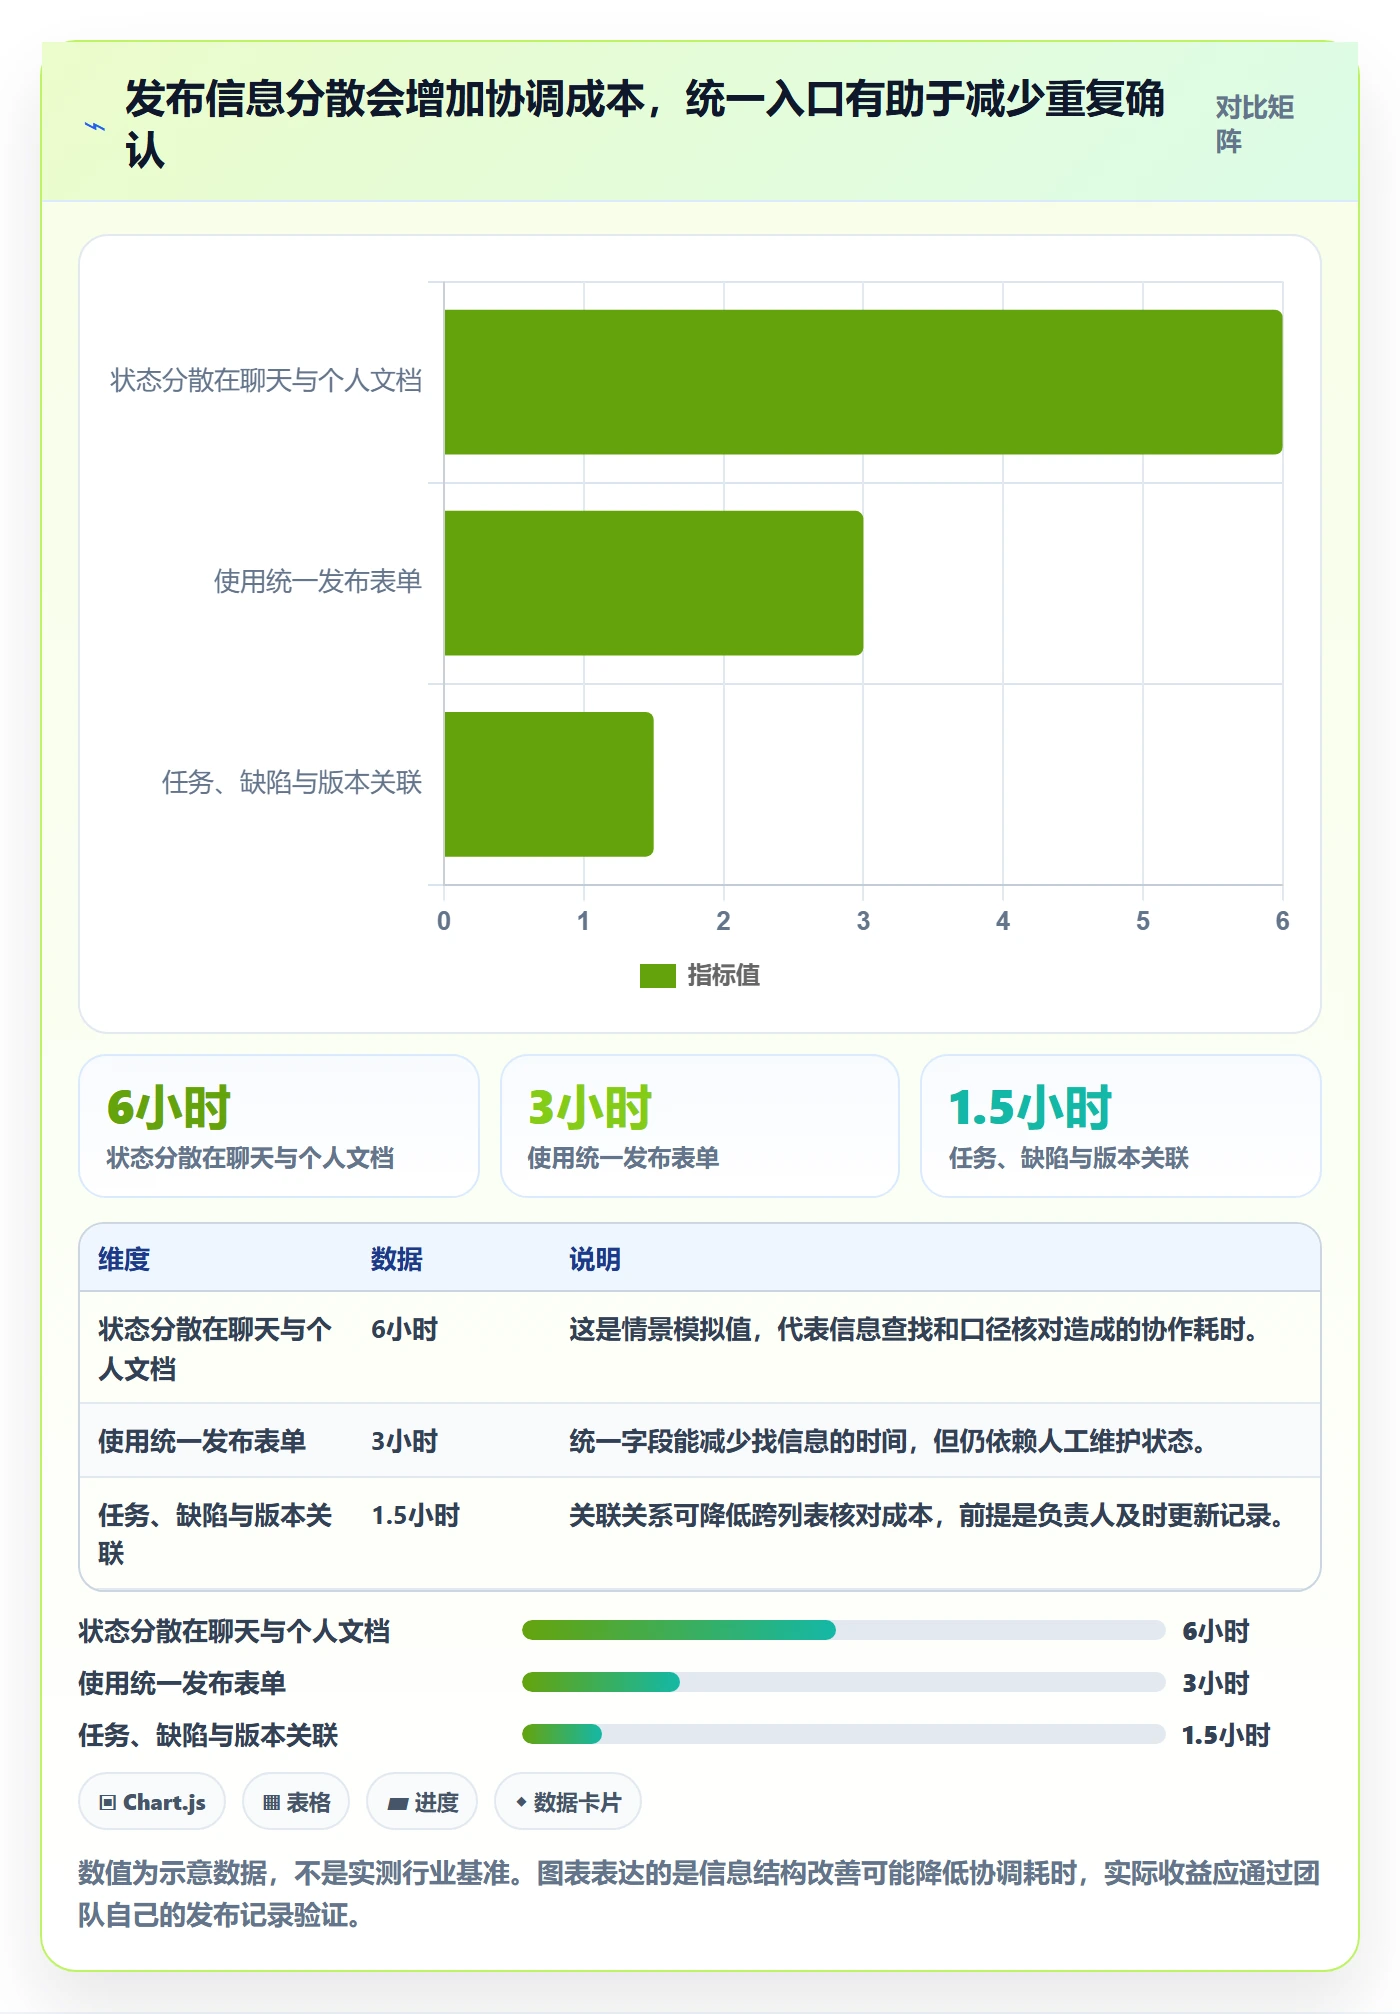Viewport: 1400px width, 2014px height.
Task: Click the grid icon in 表格 chip
Action: click(271, 1803)
